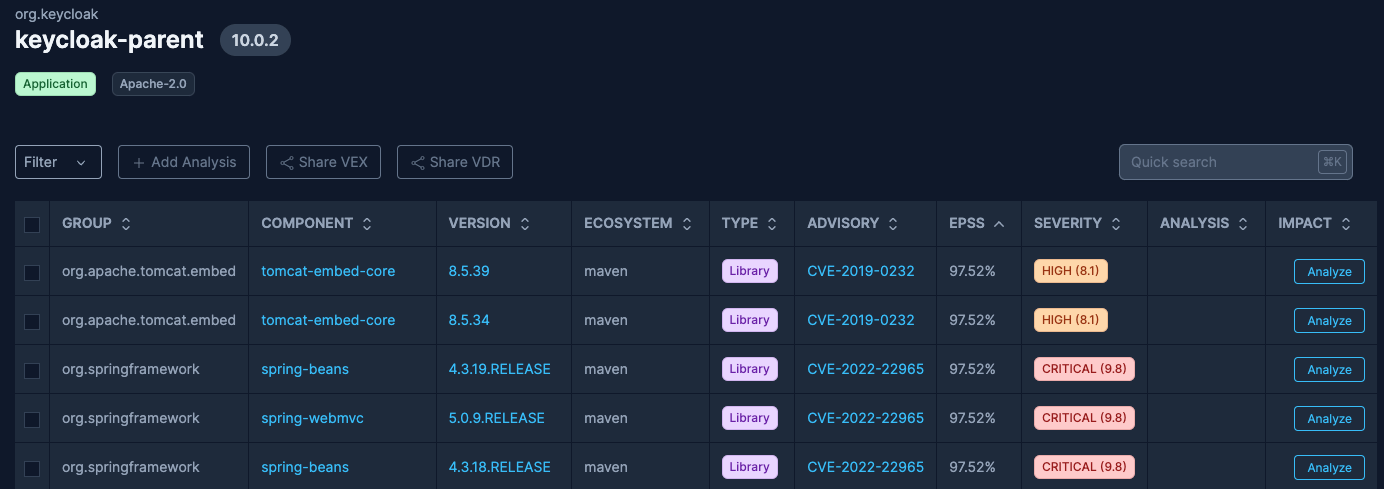1384x489 pixels.
Task: Open version 4.3.18.RELEASE link
Action: tap(499, 467)
